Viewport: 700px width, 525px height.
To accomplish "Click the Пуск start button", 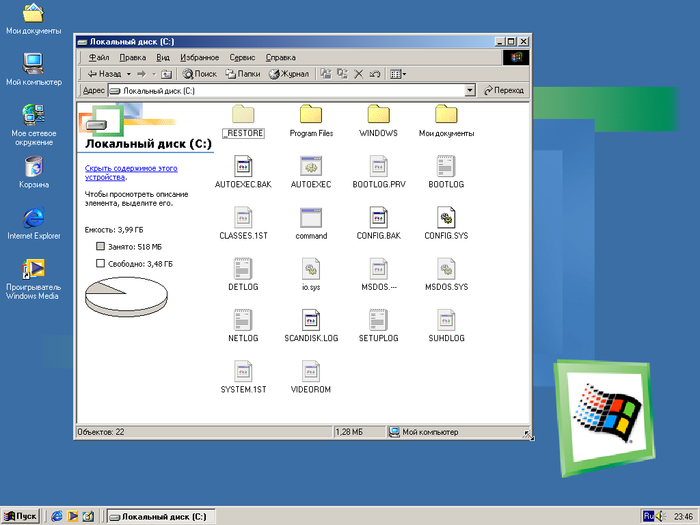I will click(20, 516).
